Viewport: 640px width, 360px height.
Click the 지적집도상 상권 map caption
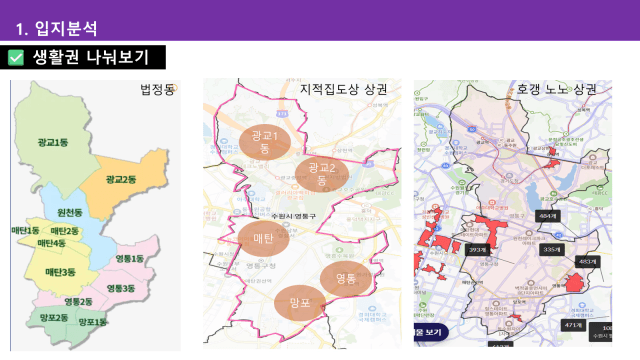344,89
